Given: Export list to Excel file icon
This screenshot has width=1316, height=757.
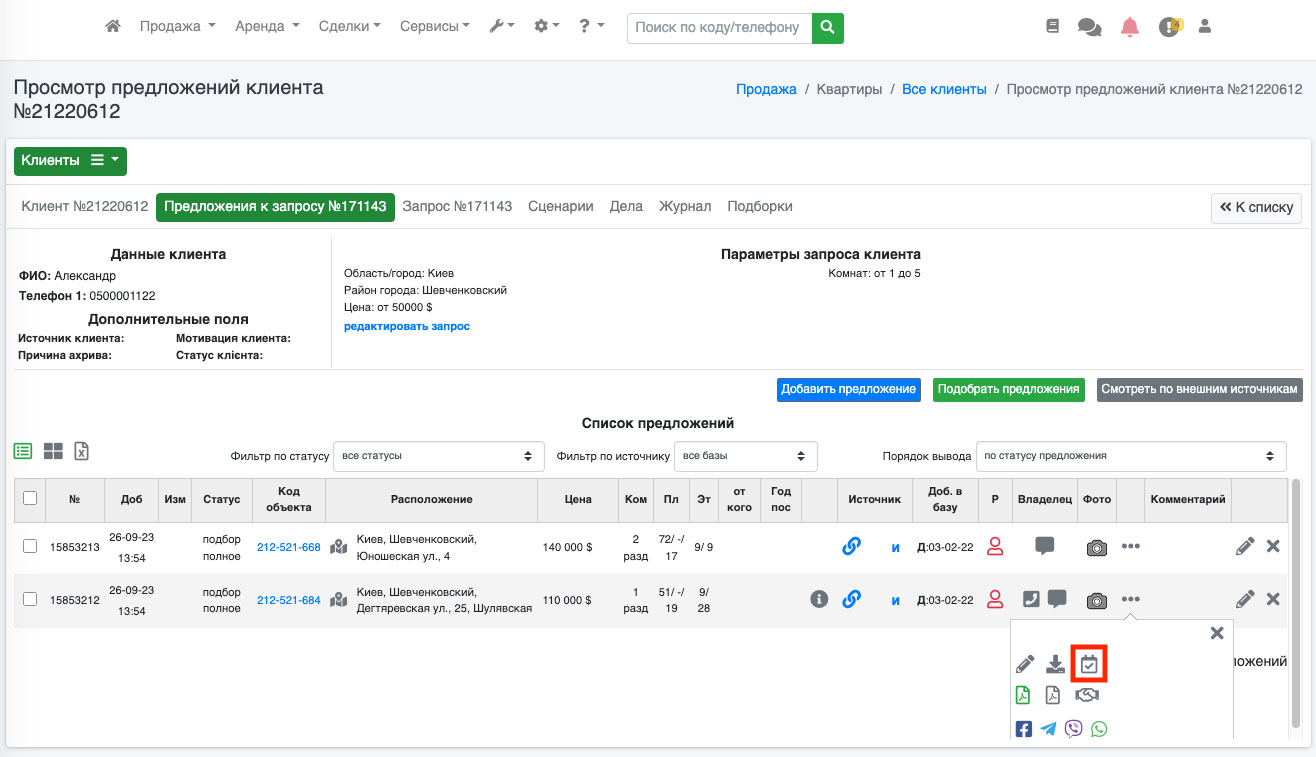Looking at the screenshot, I should click(82, 451).
